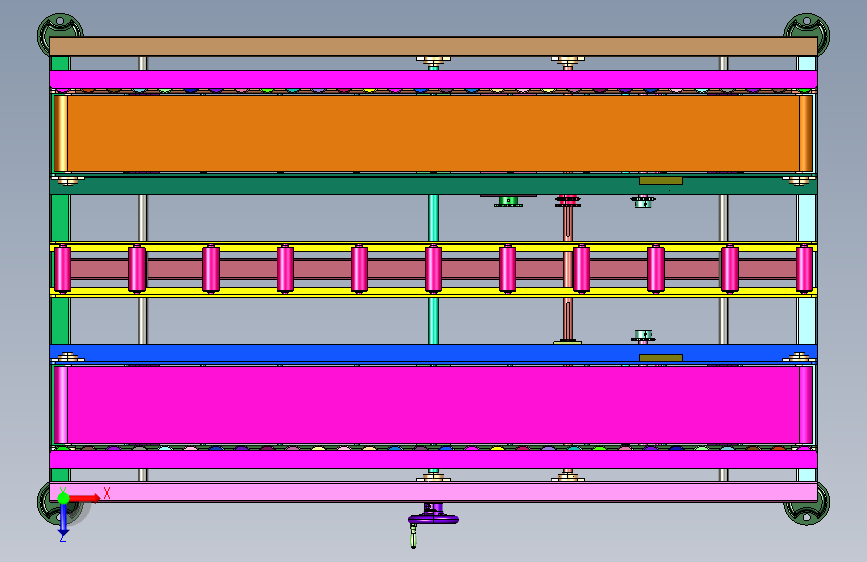Click the red X axis label

(x=107, y=493)
